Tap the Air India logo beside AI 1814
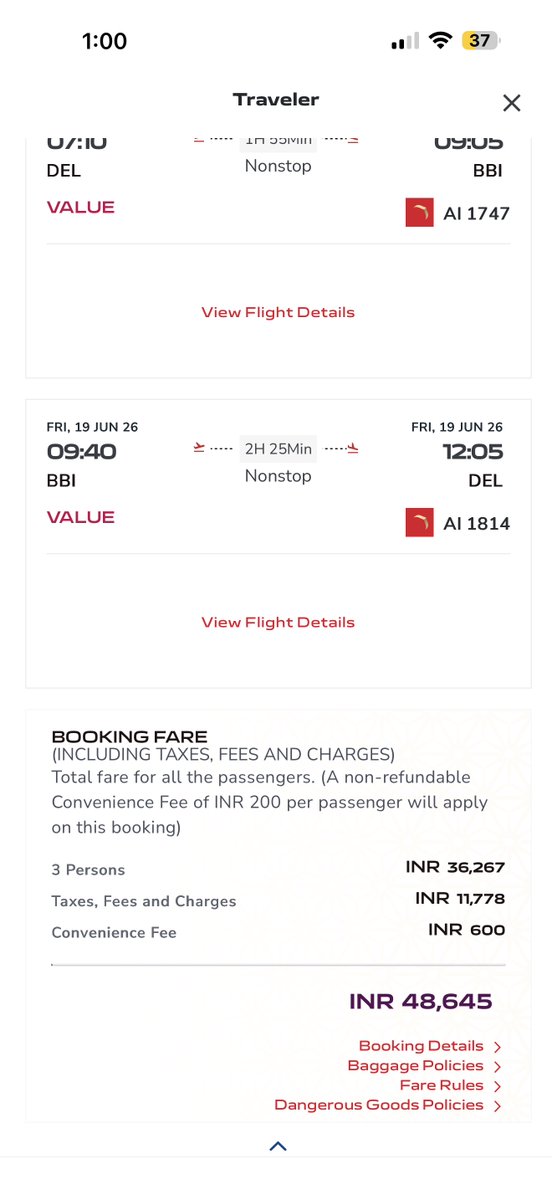The image size is (552, 1200). (419, 523)
